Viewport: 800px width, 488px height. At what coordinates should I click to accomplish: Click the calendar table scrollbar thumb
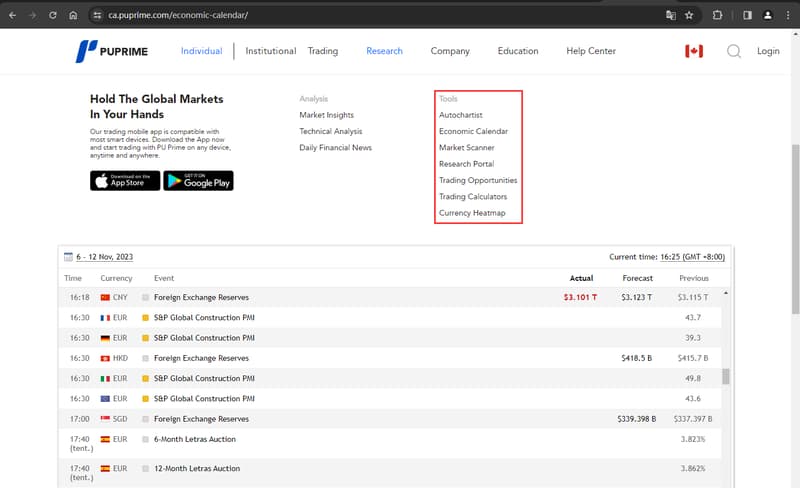726,377
